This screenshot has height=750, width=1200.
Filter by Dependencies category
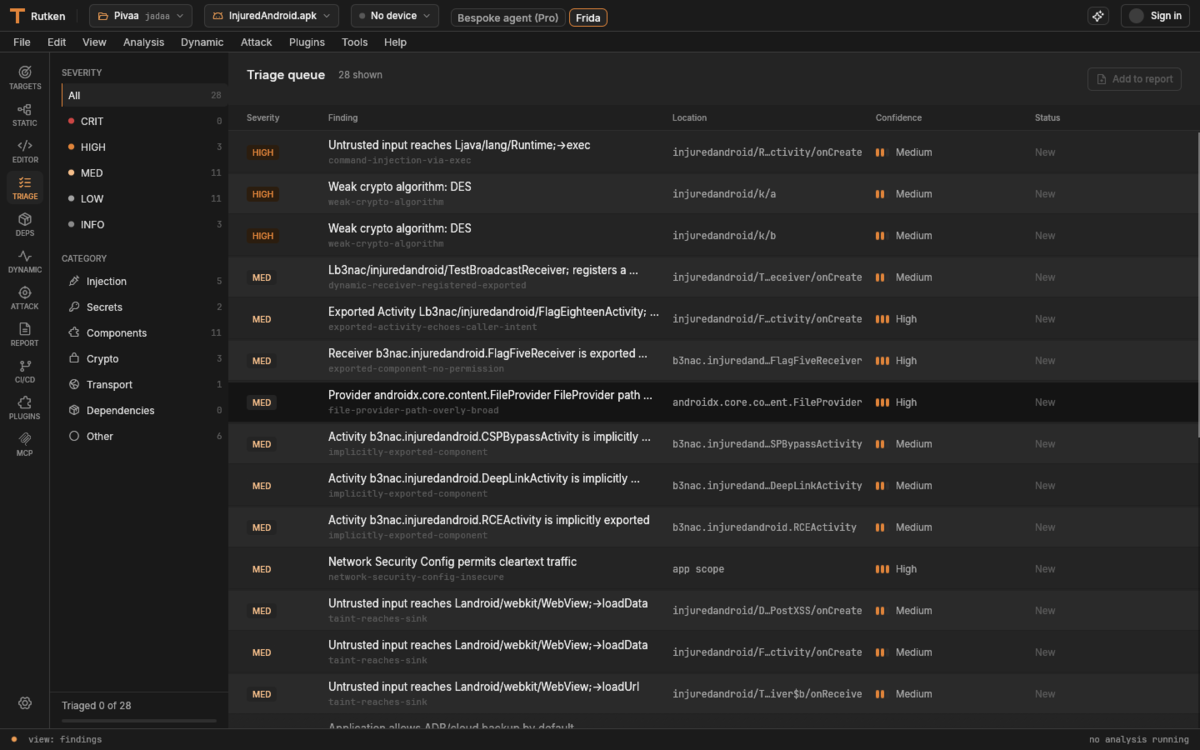(x=144, y=410)
